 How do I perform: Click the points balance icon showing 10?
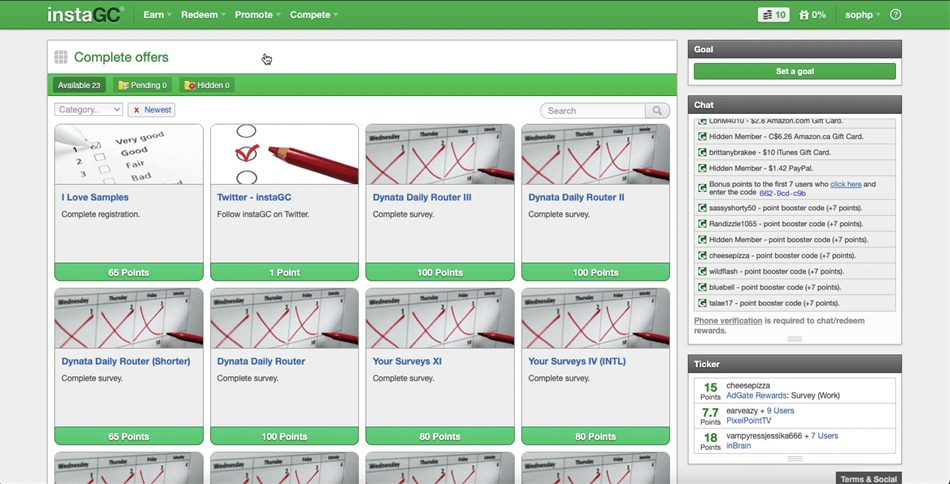pyautogui.click(x=774, y=15)
